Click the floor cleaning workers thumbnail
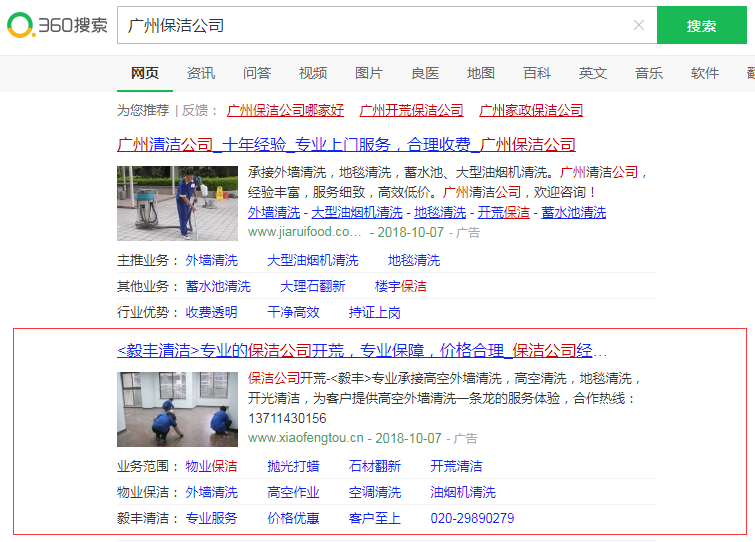The height and width of the screenshot is (542, 755). (x=177, y=409)
